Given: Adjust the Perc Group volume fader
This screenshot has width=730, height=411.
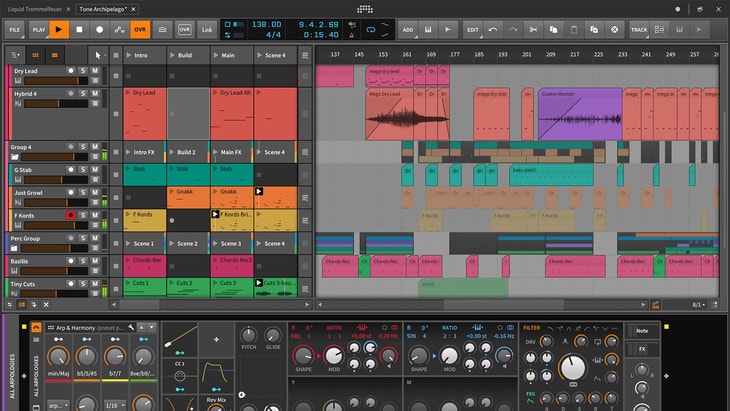Looking at the screenshot, I should [55, 248].
